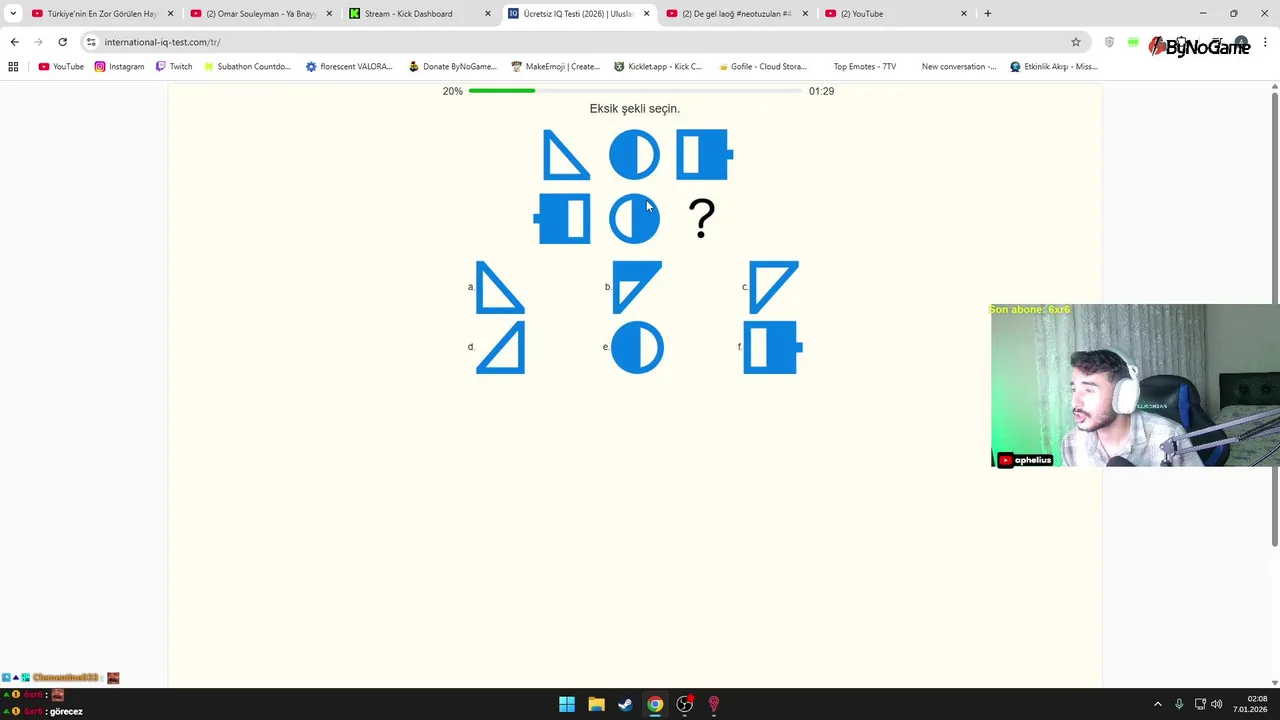The width and height of the screenshot is (1280, 720).
Task: Open the tab search dropdown
Action: tap(13, 13)
